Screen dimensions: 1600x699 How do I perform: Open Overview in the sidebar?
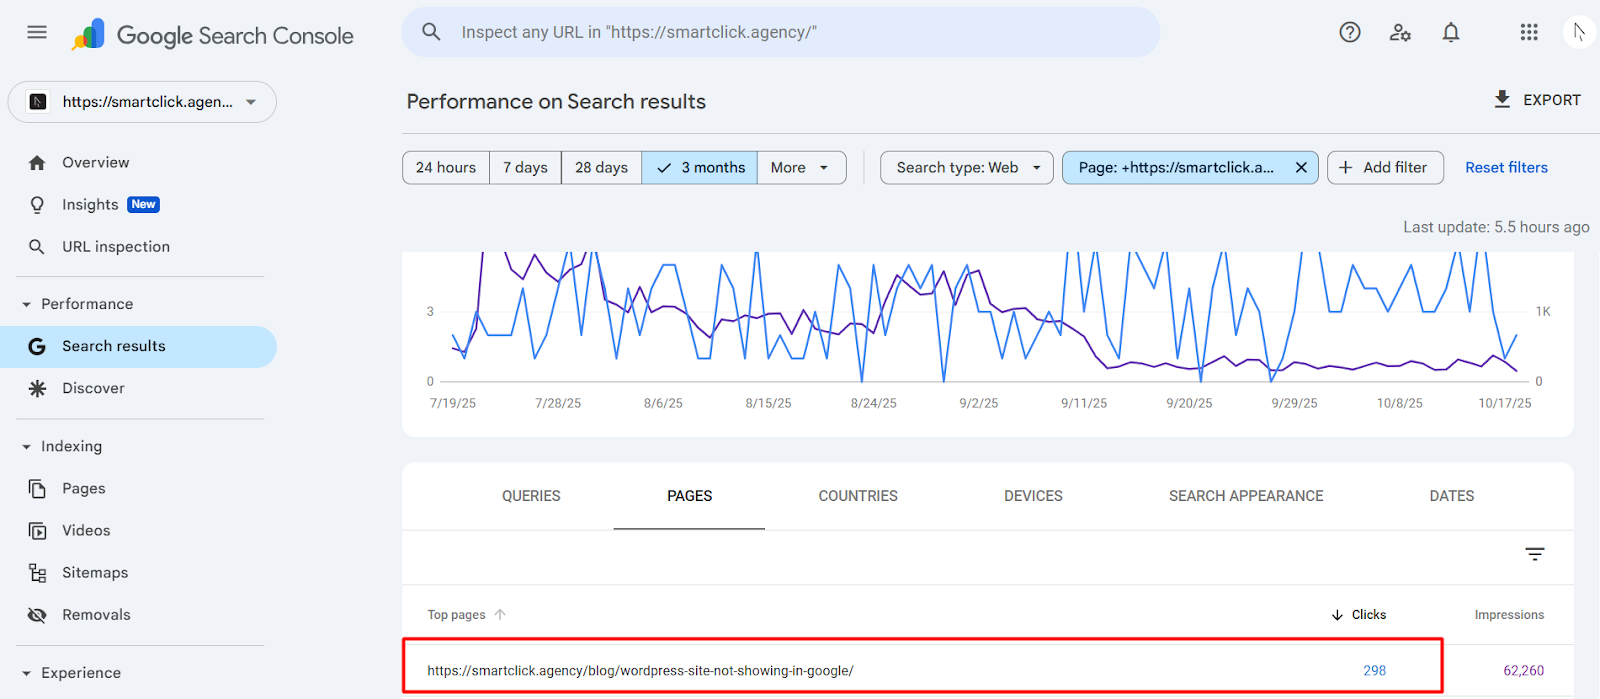tap(138, 163)
